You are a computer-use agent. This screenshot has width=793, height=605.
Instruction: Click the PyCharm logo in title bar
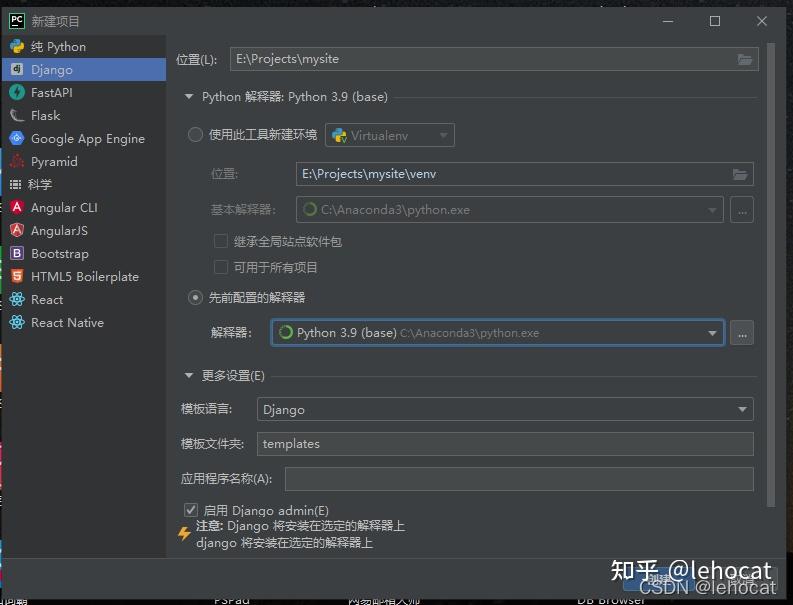tap(17, 21)
